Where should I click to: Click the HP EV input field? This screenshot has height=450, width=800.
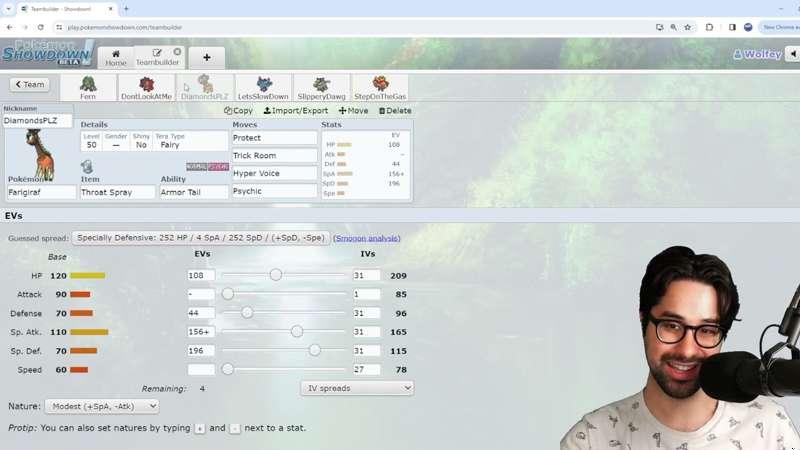pyautogui.click(x=201, y=276)
